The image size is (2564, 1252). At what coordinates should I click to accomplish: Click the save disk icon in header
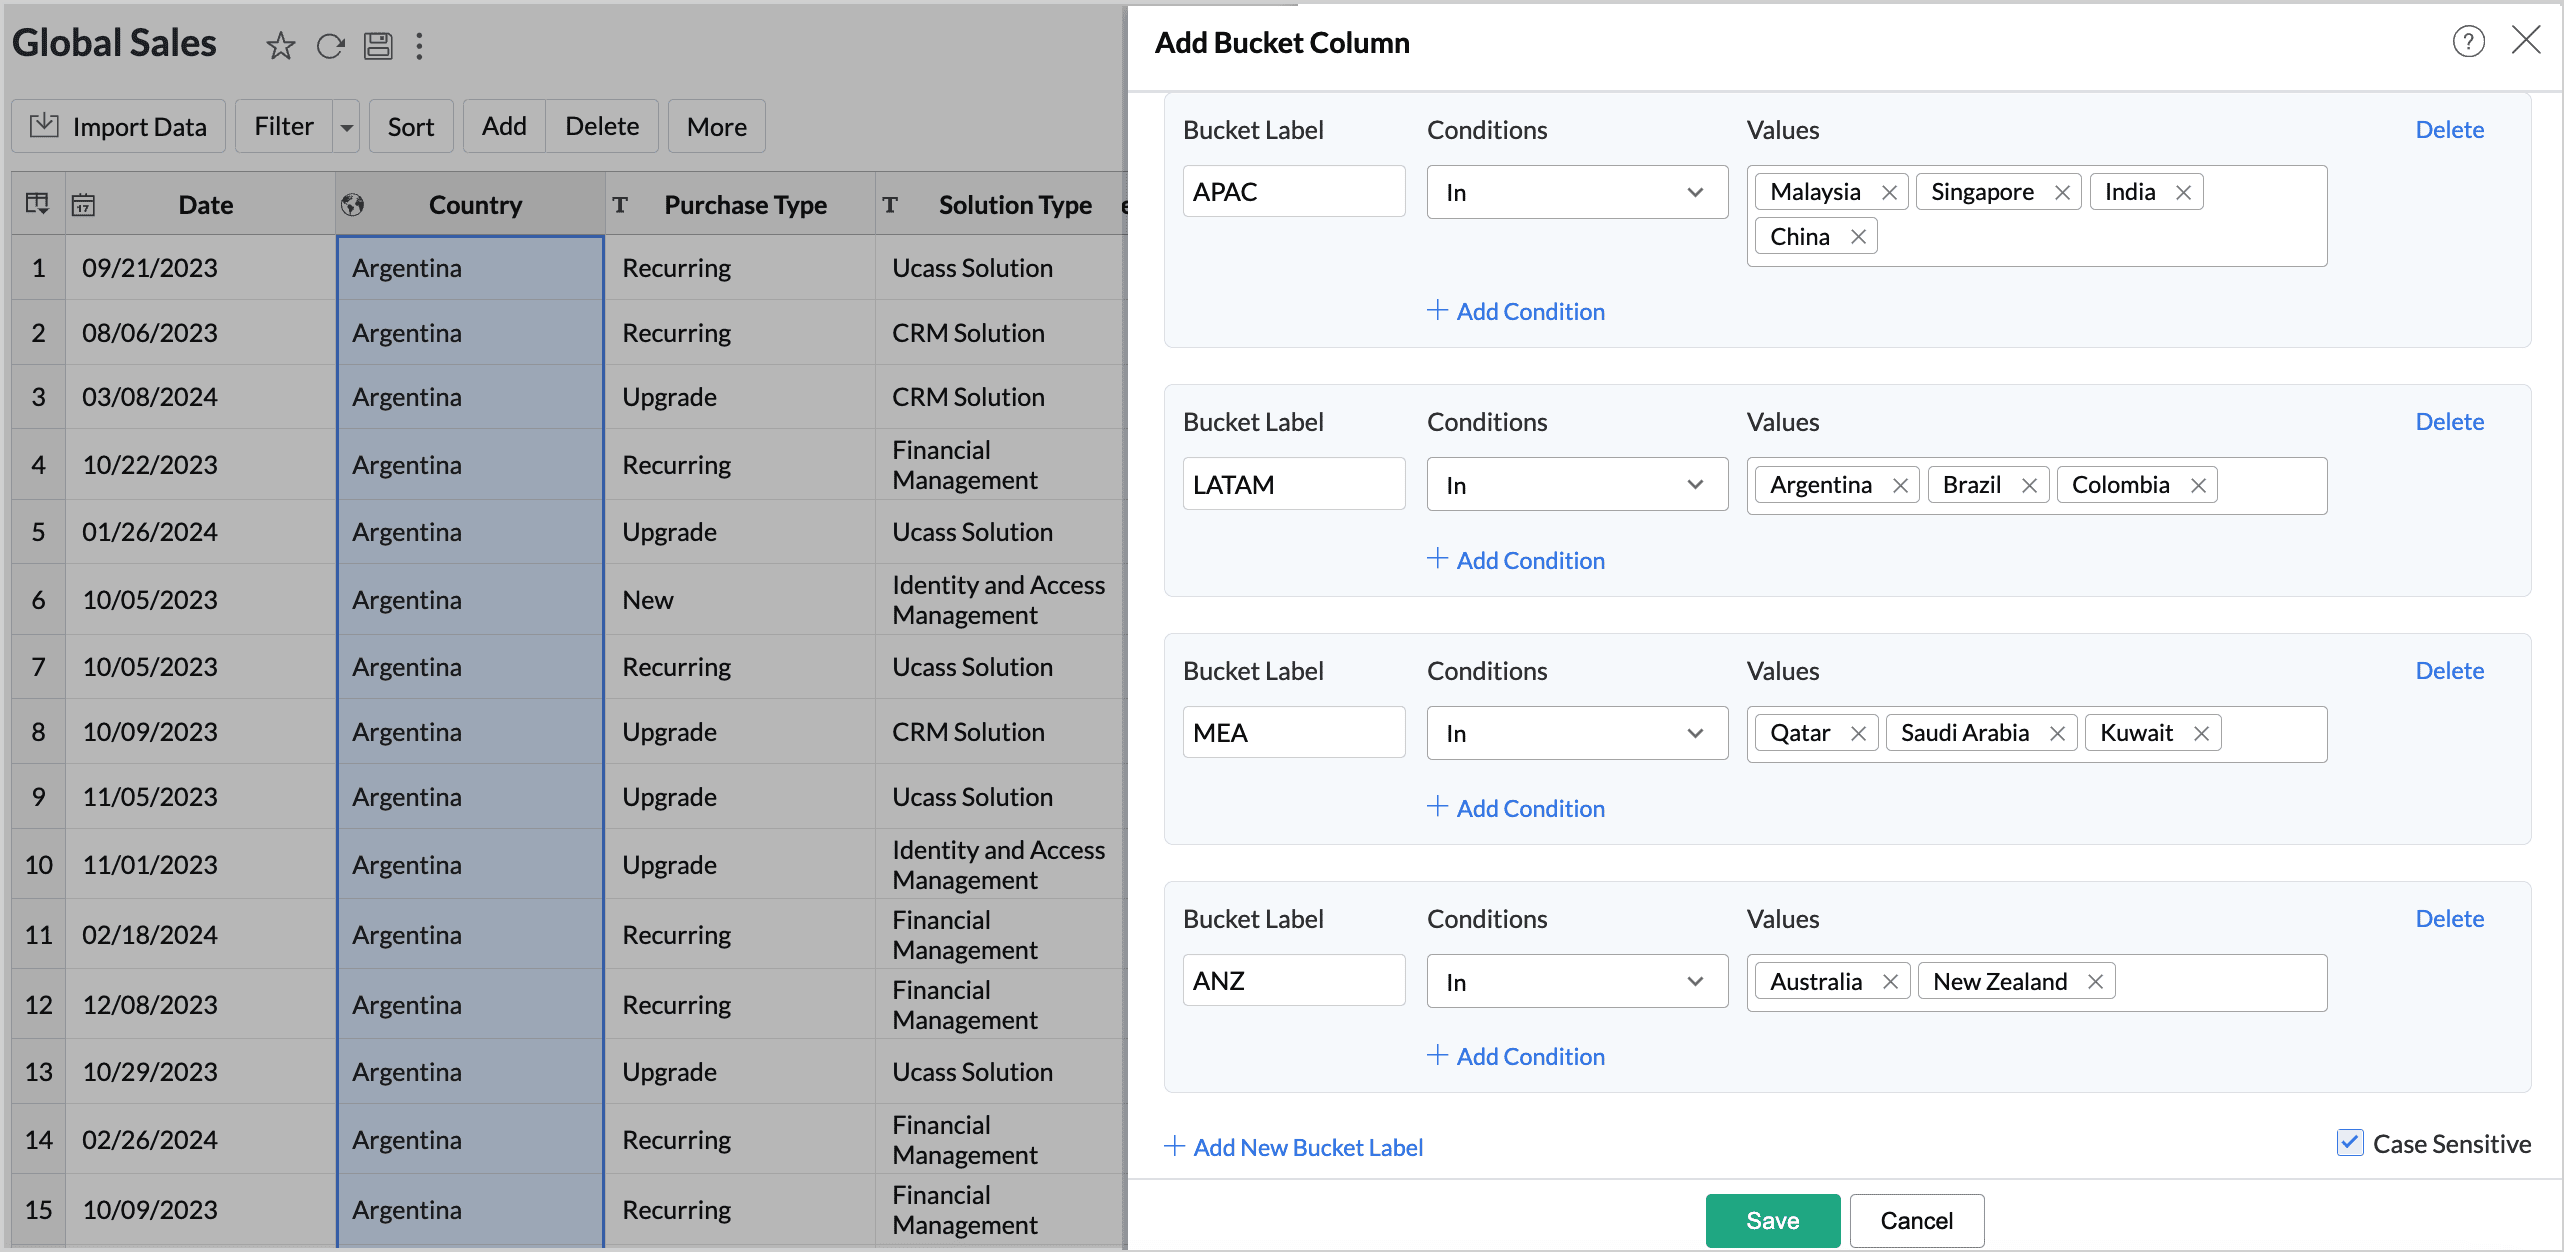pos(378,45)
